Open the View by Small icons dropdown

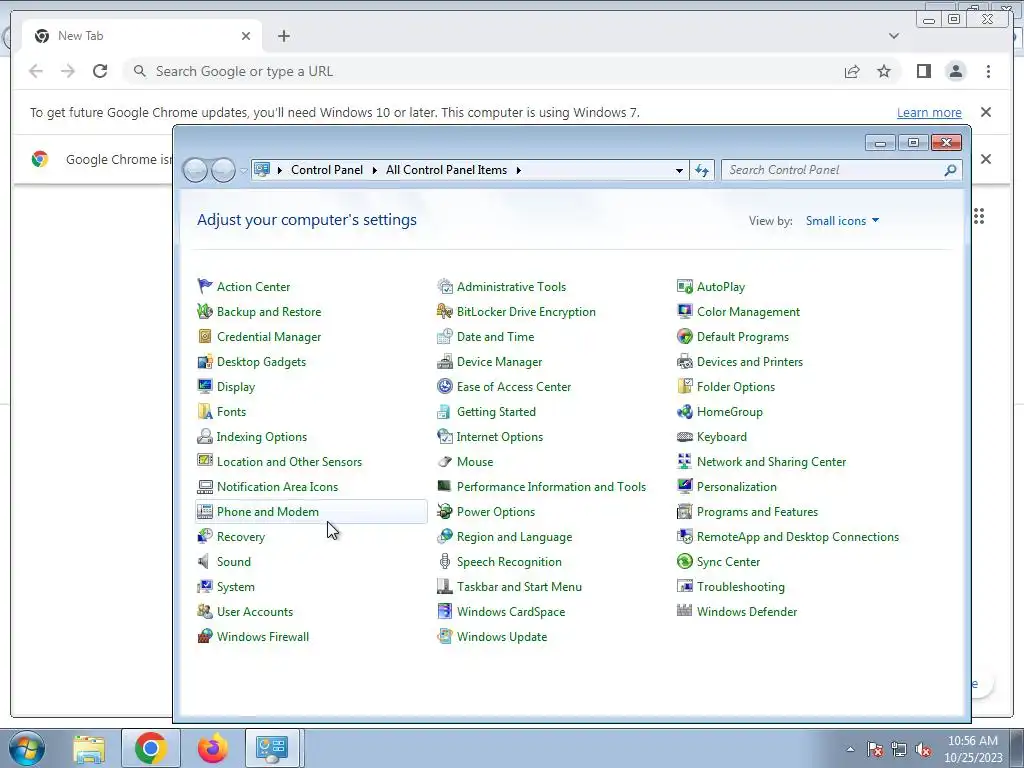(x=842, y=221)
